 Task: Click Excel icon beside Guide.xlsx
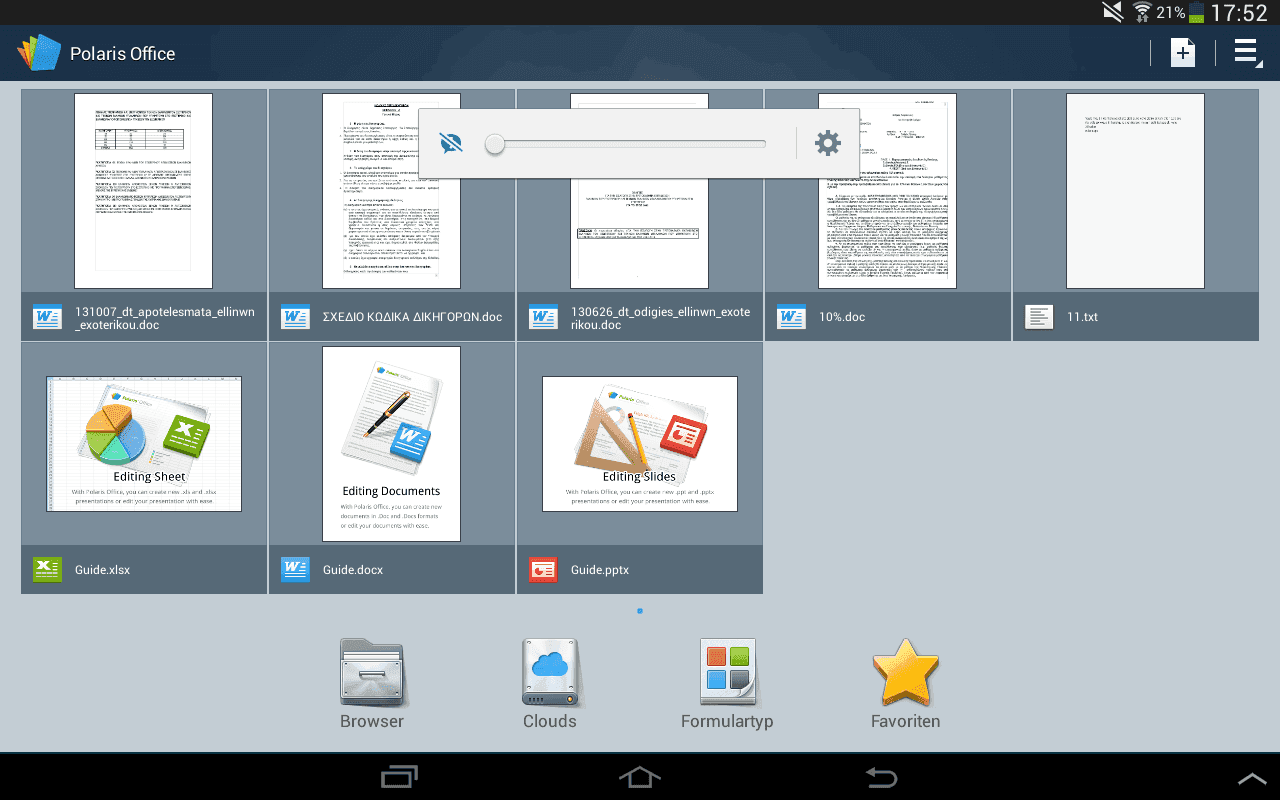coord(47,570)
